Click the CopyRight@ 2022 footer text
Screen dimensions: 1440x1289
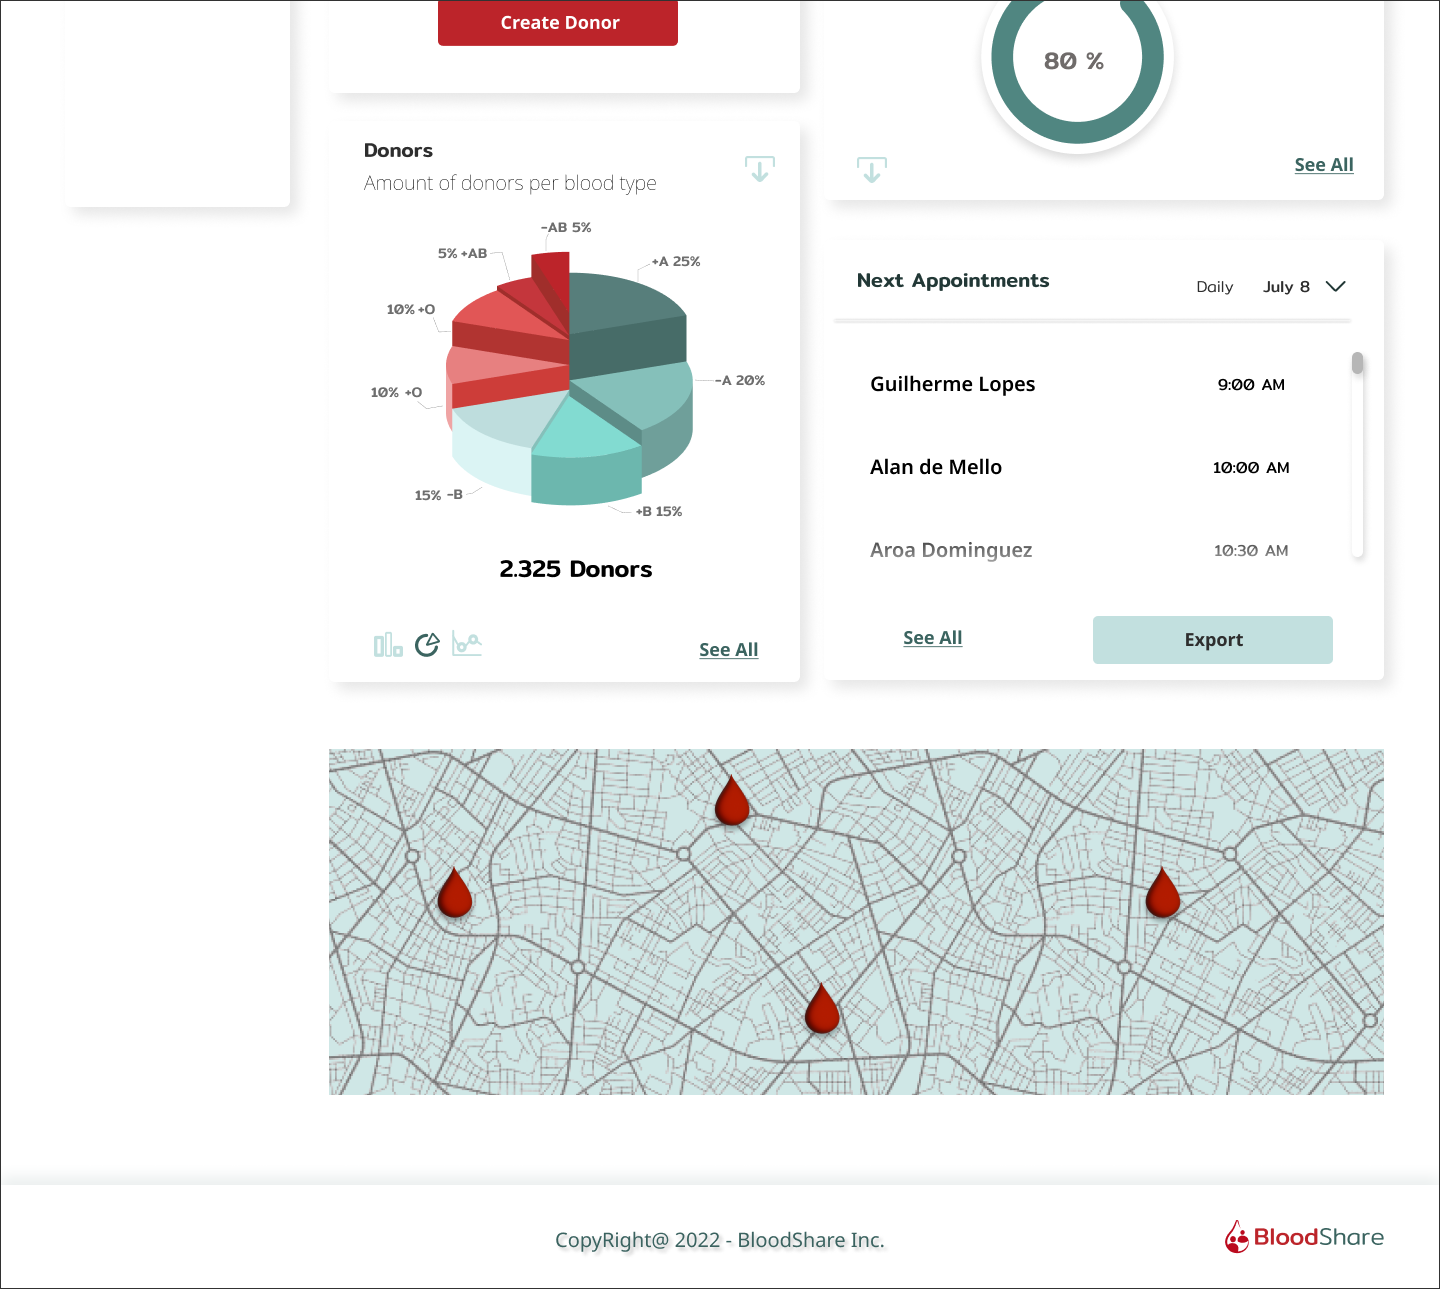pos(720,1240)
